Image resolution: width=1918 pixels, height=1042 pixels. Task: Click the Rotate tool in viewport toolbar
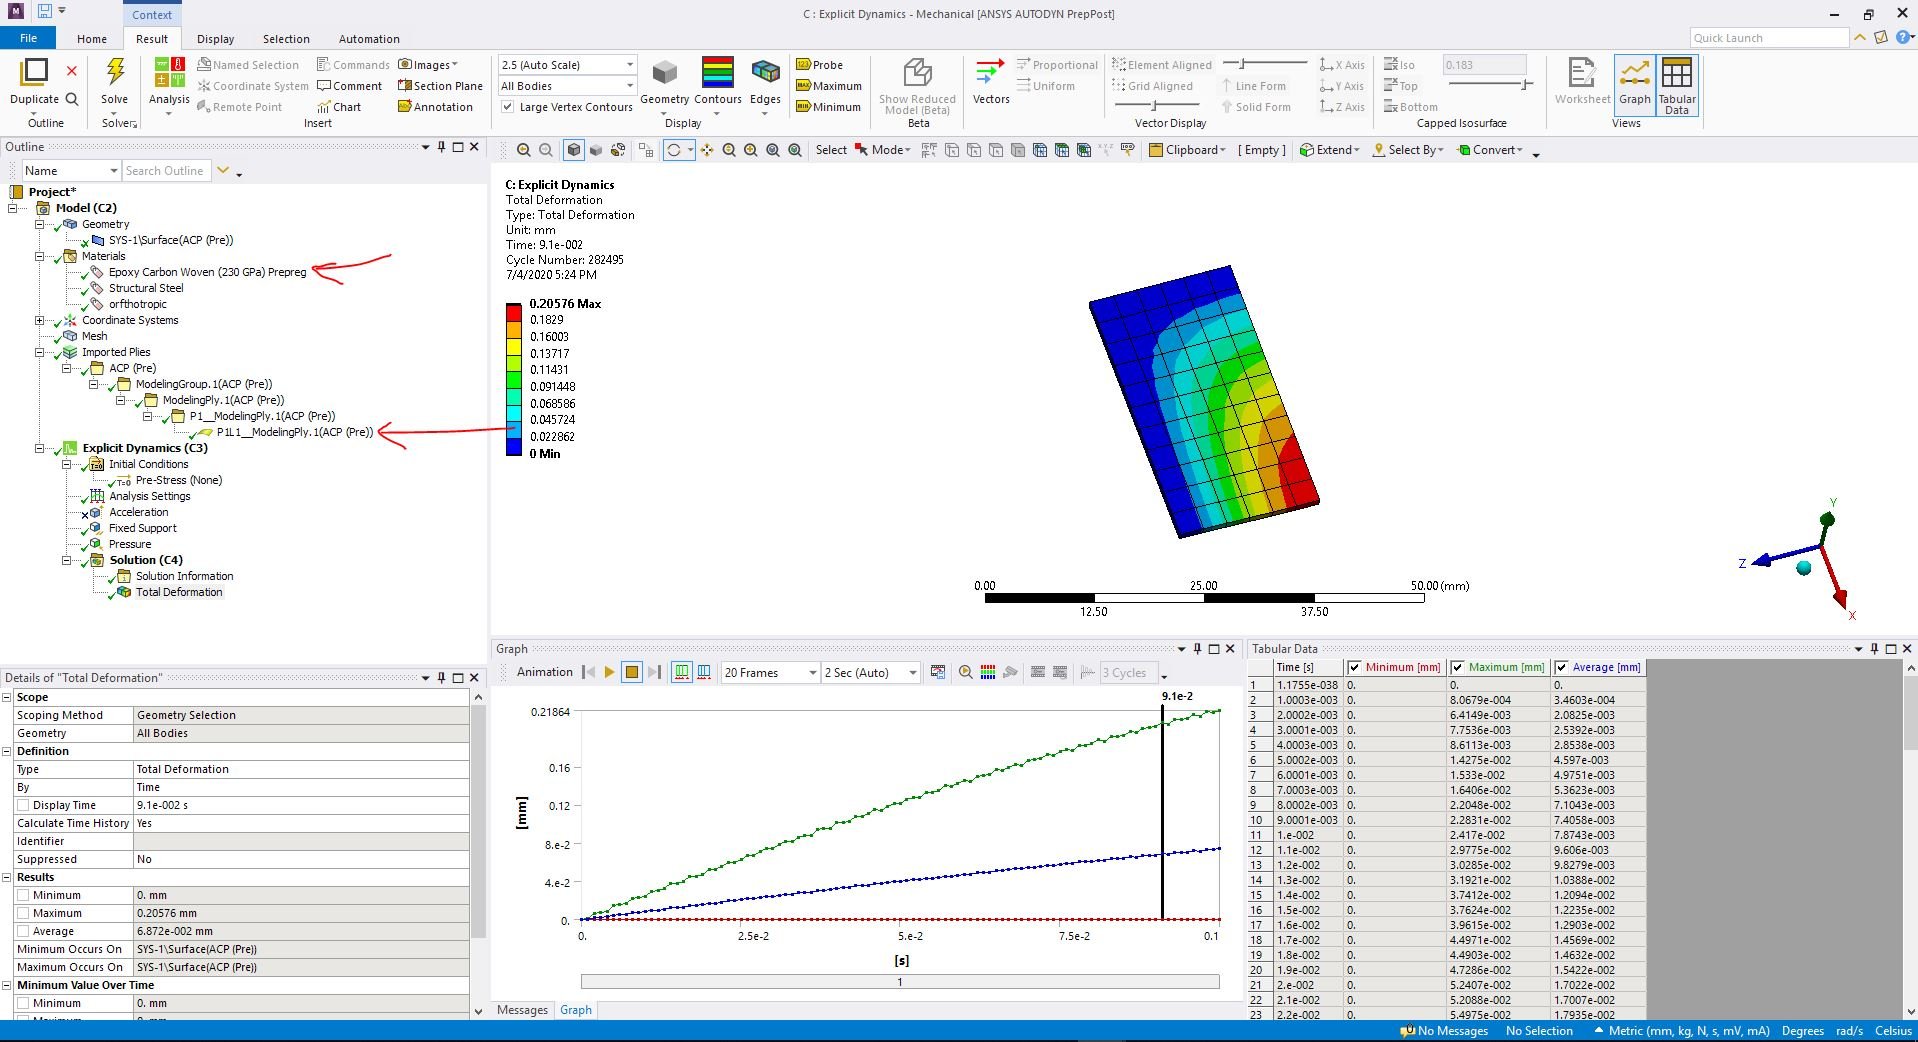pyautogui.click(x=674, y=150)
